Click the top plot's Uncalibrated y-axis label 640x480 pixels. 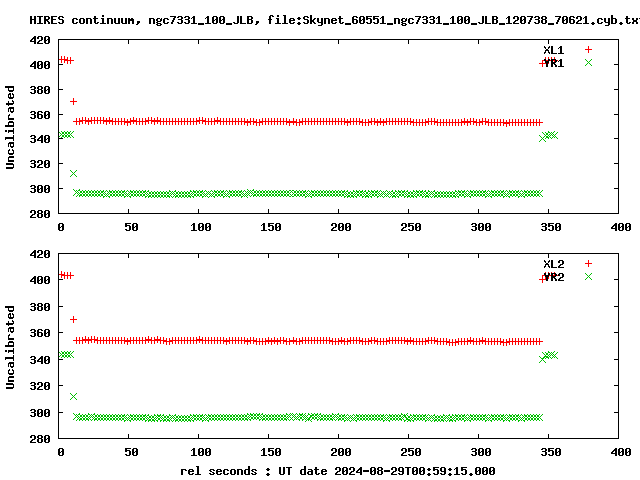(10, 127)
